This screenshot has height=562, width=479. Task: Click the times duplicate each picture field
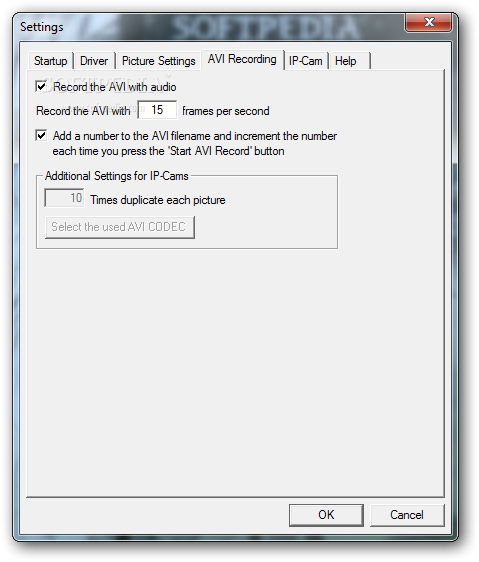[x=65, y=198]
